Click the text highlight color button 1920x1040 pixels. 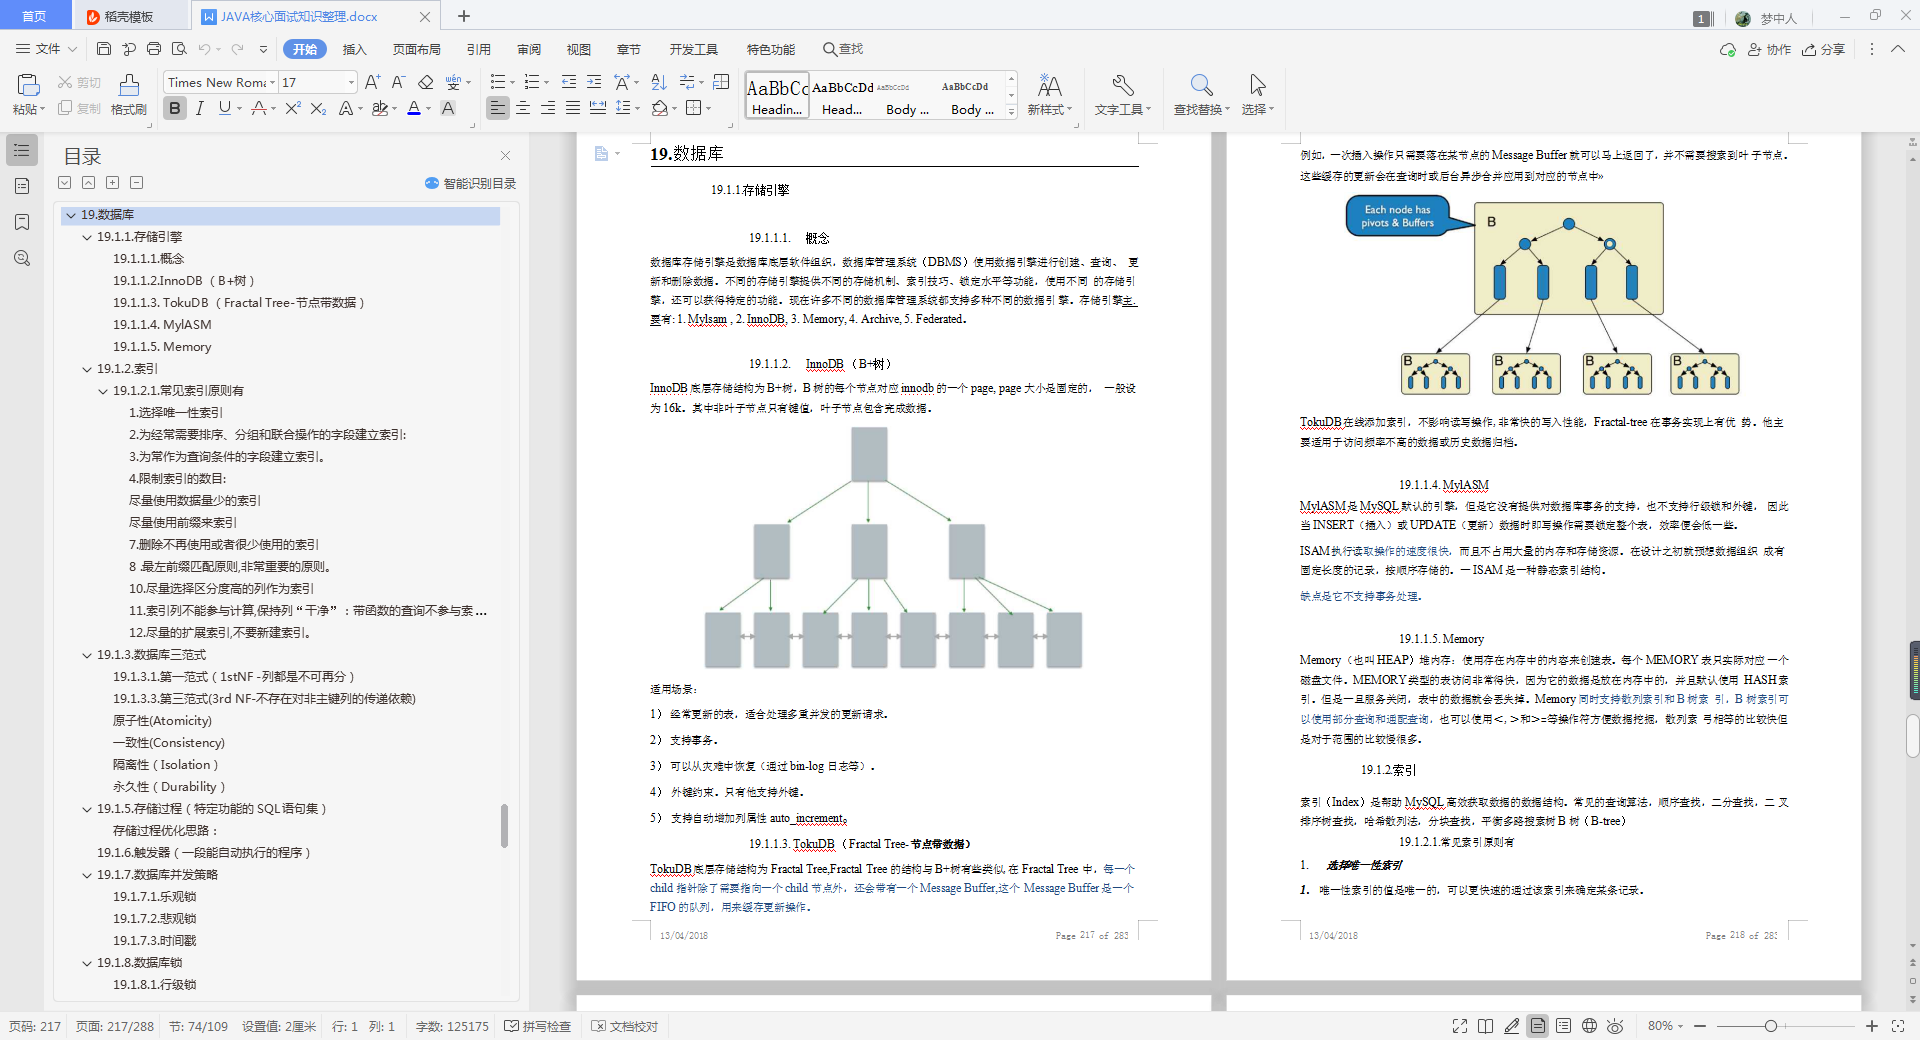pyautogui.click(x=380, y=108)
